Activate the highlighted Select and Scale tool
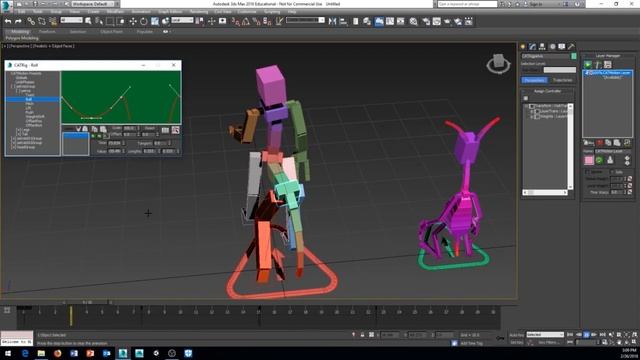640x360 pixels. (155, 21)
